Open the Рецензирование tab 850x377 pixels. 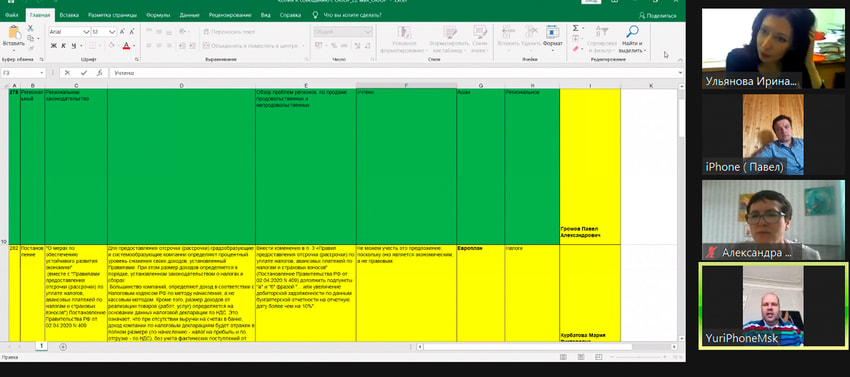click(x=230, y=15)
